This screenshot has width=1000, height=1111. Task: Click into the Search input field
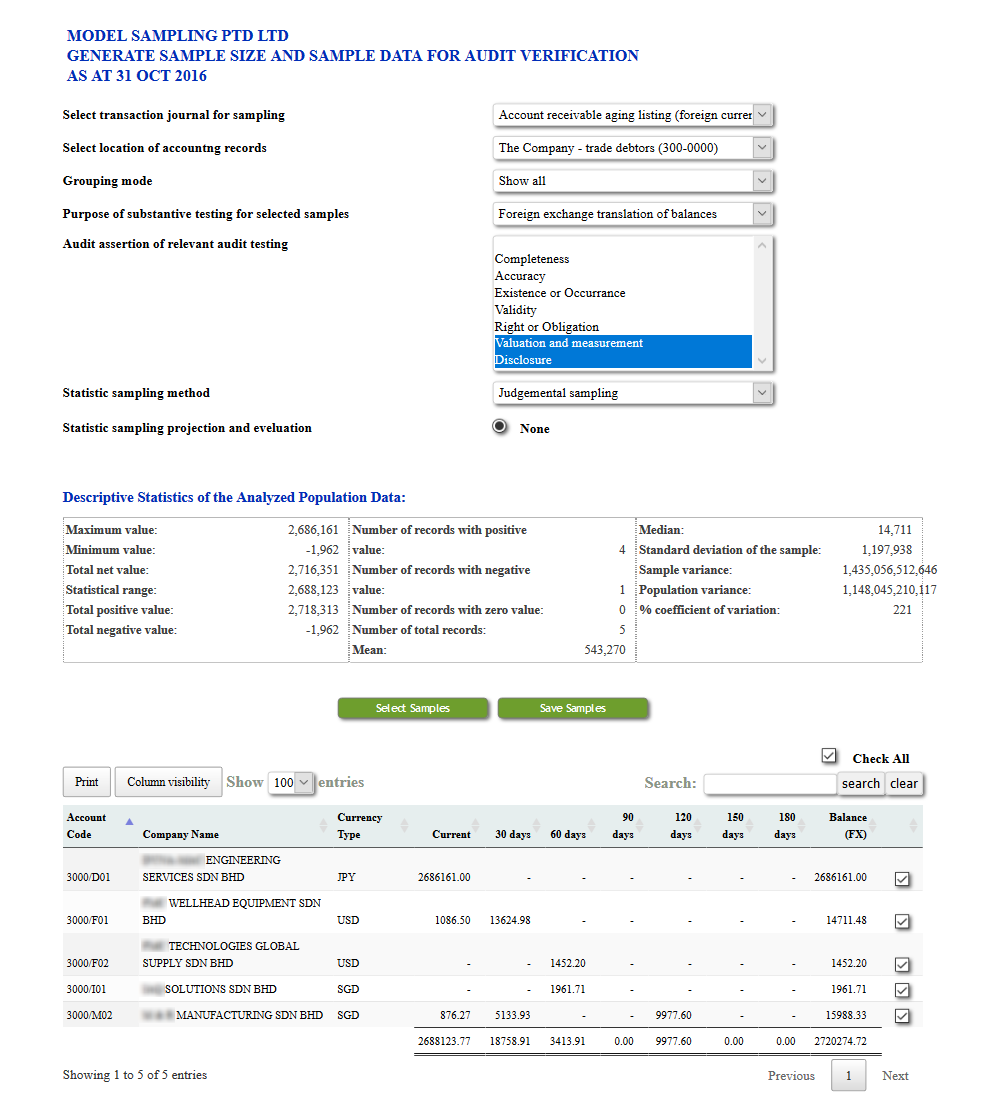tap(770, 784)
